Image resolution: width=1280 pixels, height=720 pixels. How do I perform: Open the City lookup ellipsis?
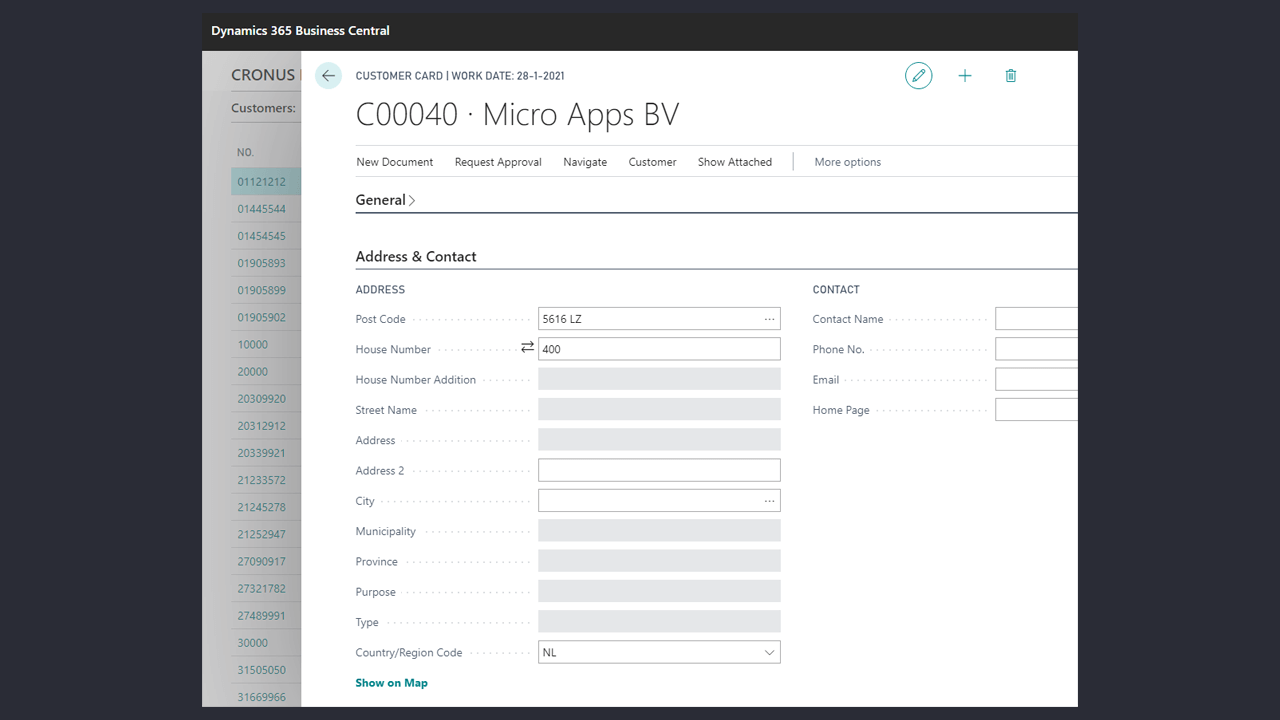[769, 501]
